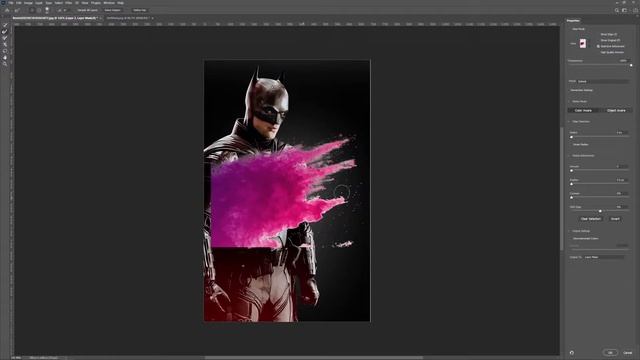The image size is (640, 360).
Task: Open the Layer menu
Action: click(x=39, y=3)
